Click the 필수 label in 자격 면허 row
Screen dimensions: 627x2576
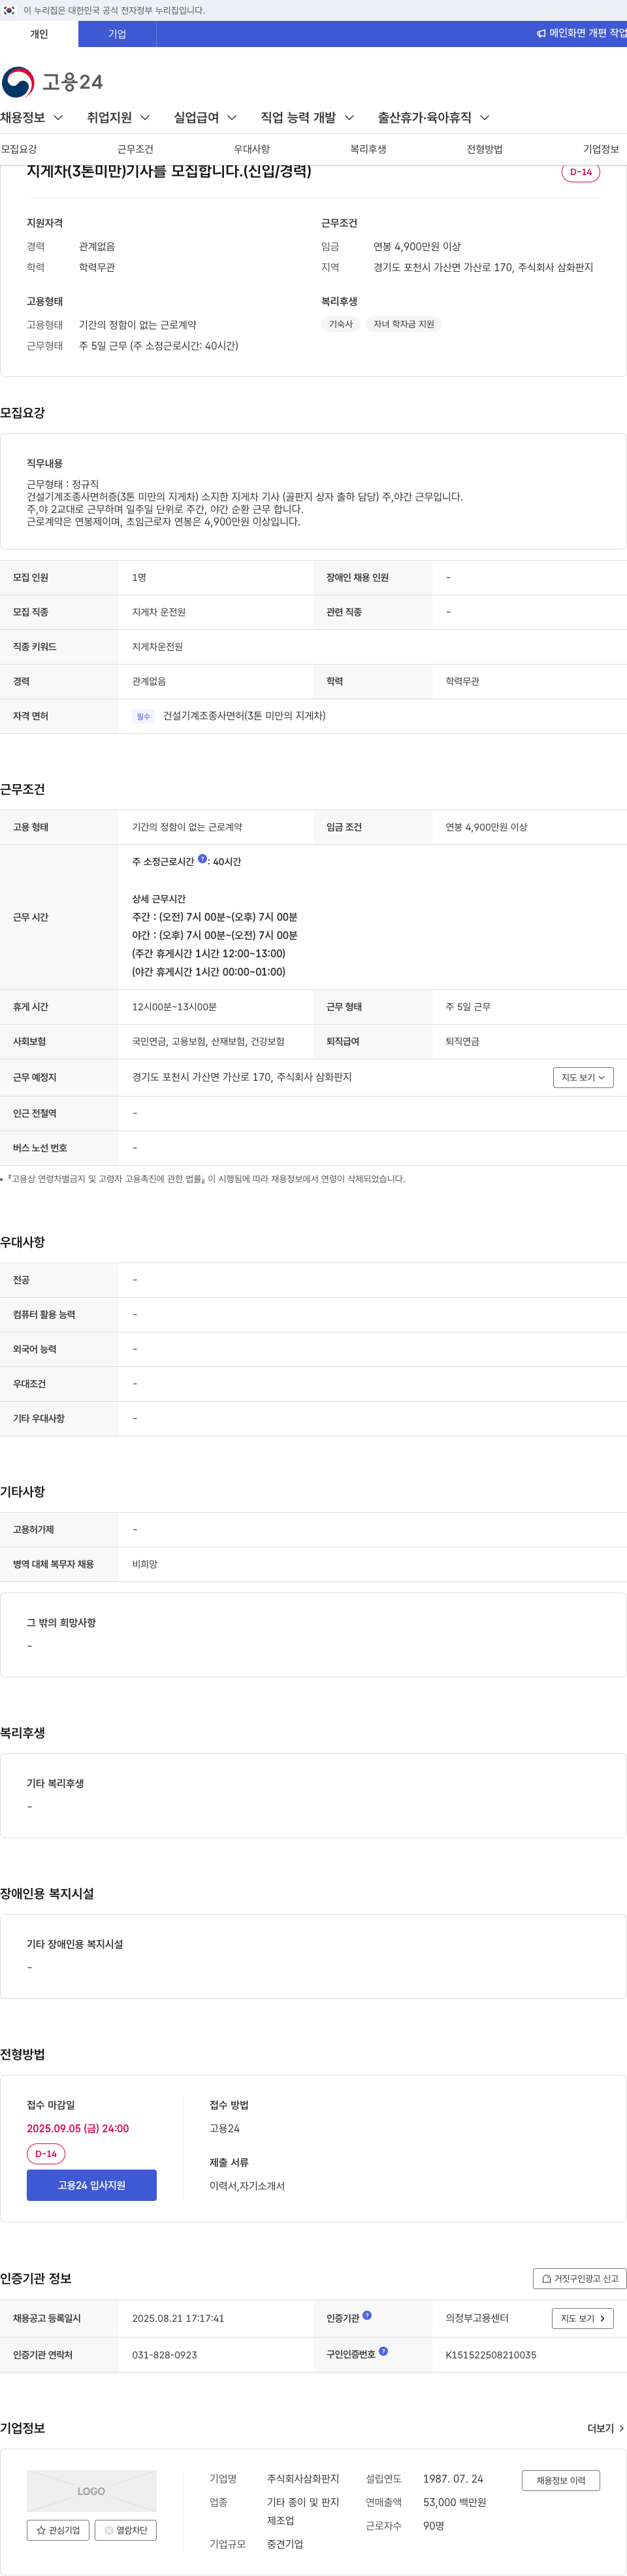pyautogui.click(x=143, y=716)
